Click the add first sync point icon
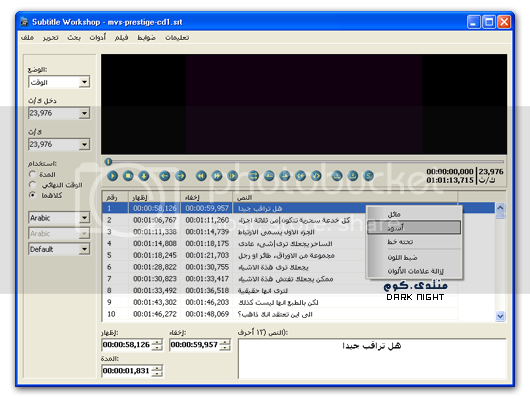 pos(337,176)
